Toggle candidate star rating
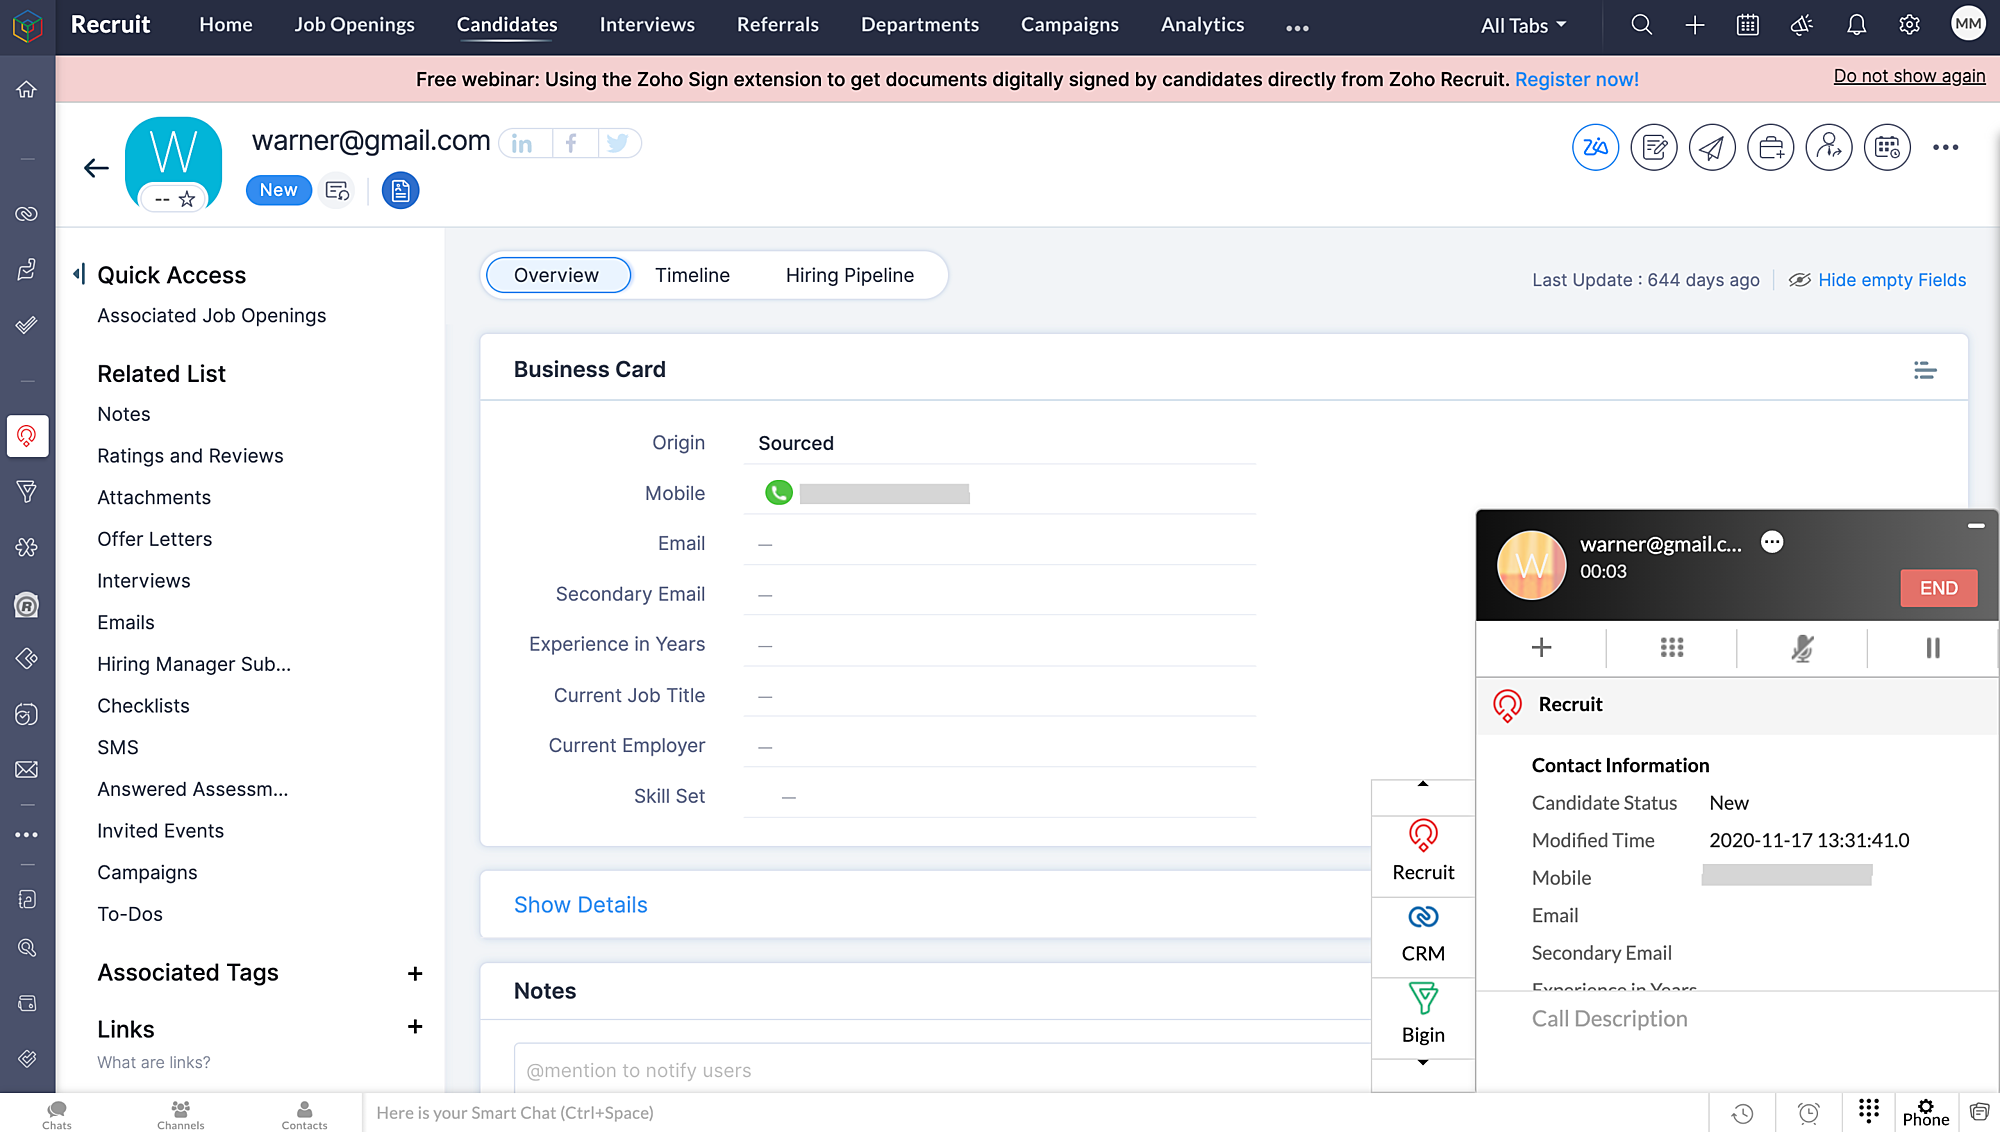 (x=187, y=199)
